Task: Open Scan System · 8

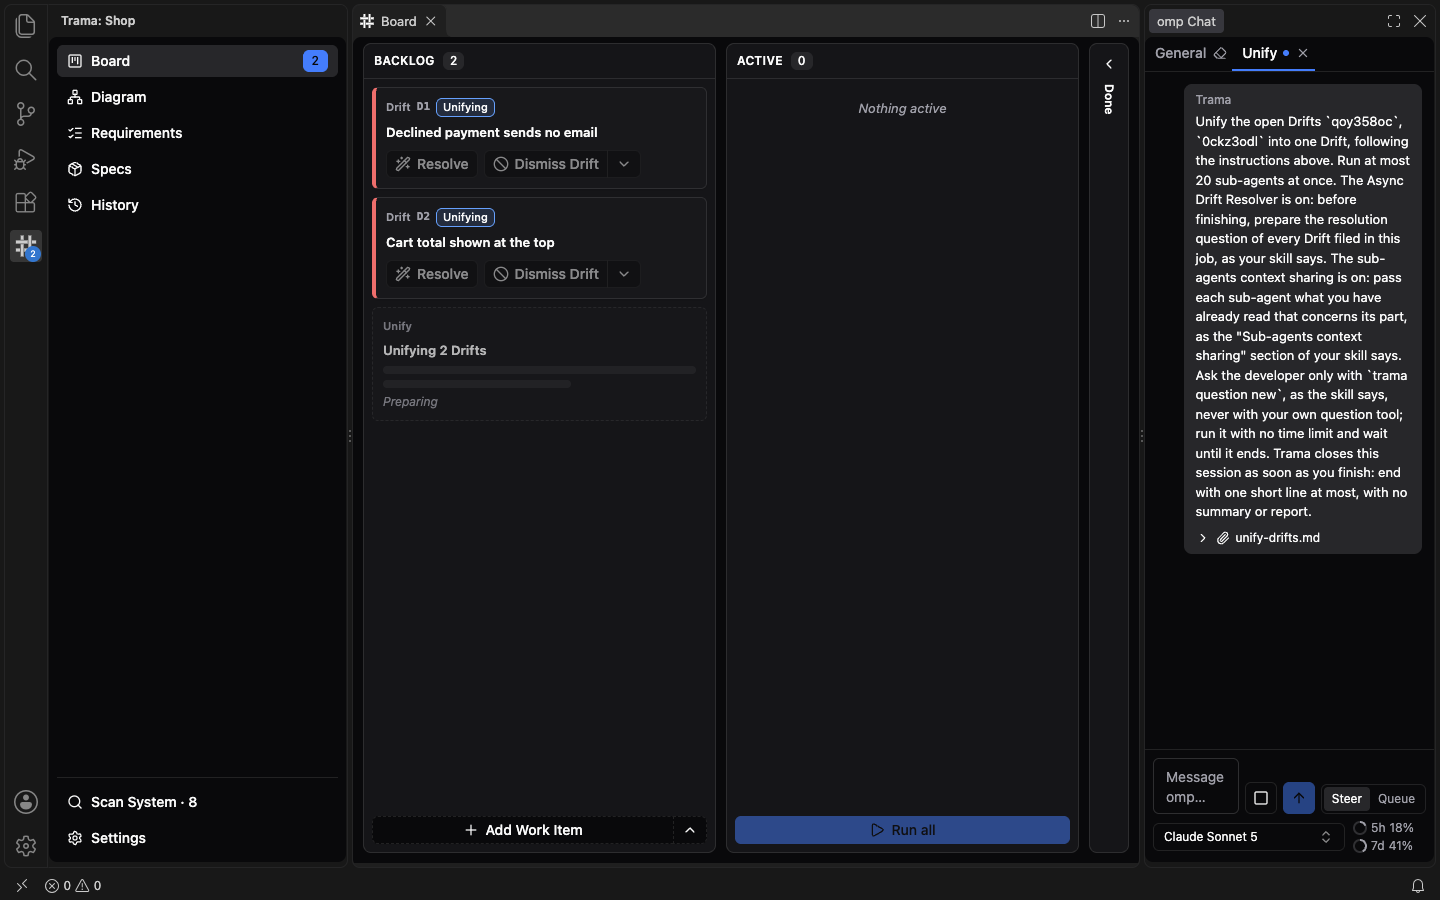Action: click(197, 802)
